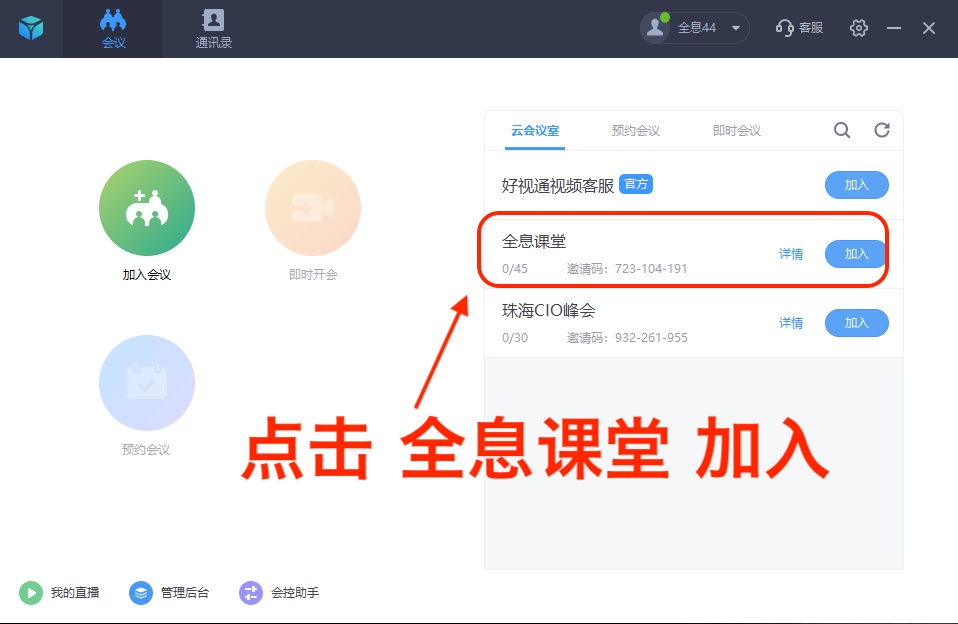
Task: Click the 好视通视频客服 room name
Action: click(x=558, y=186)
